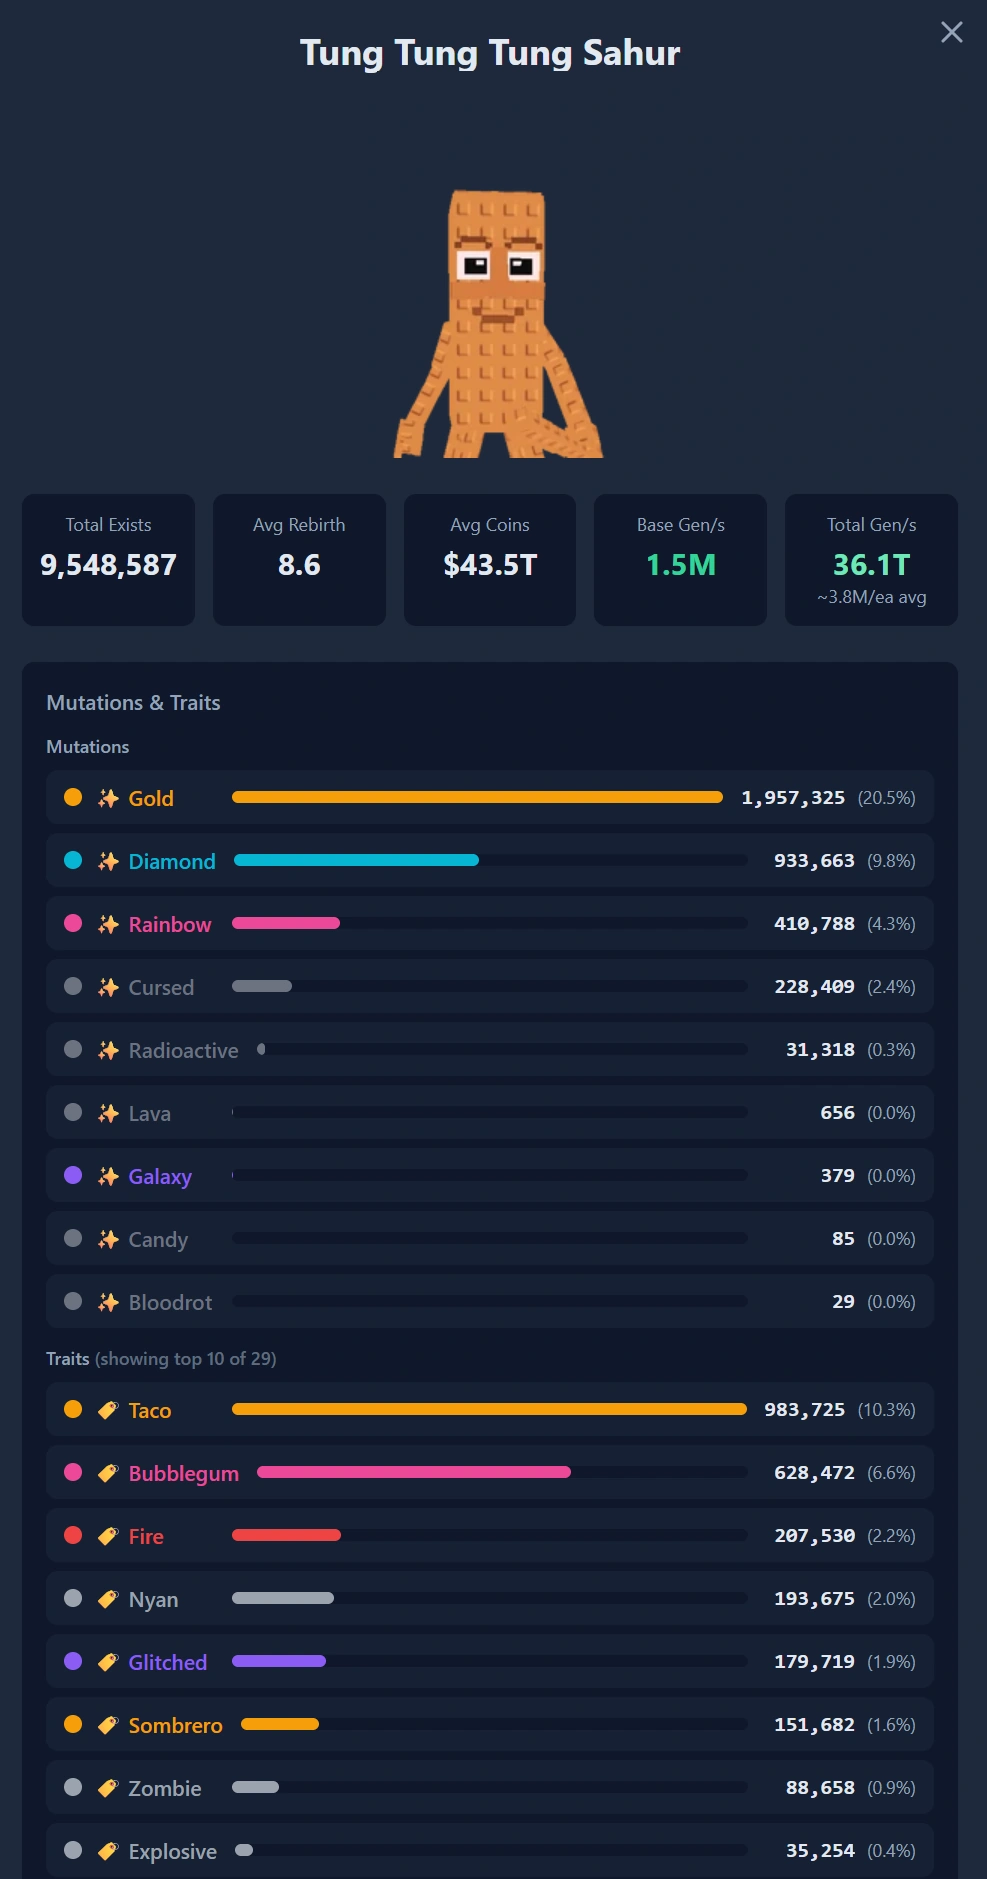Select the Nyan trait label
987x1879 pixels.
(x=153, y=1599)
